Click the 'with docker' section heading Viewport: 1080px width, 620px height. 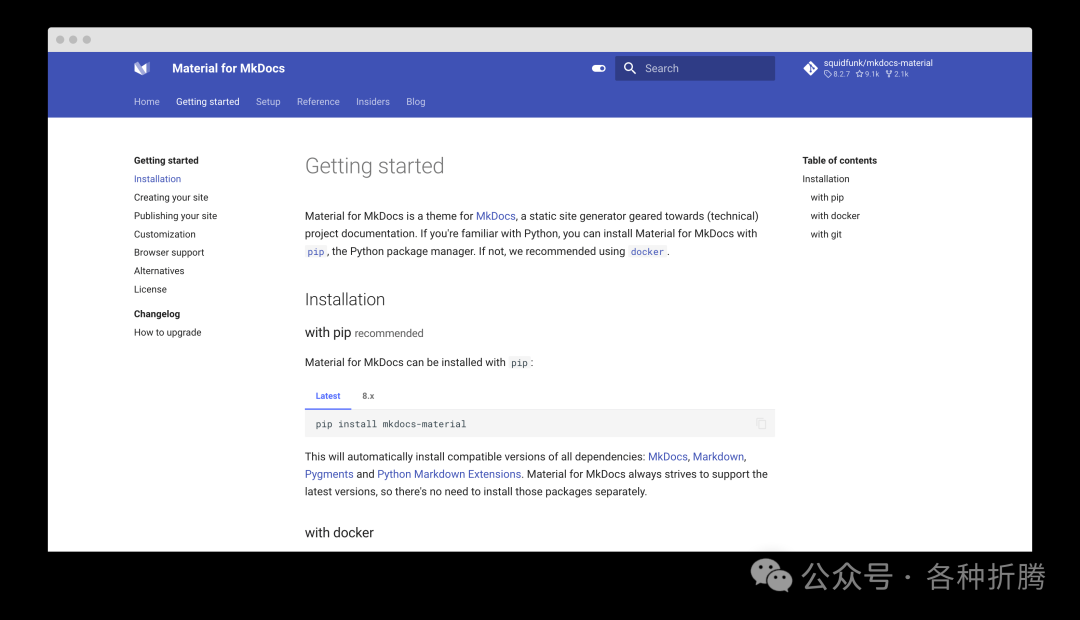340,533
